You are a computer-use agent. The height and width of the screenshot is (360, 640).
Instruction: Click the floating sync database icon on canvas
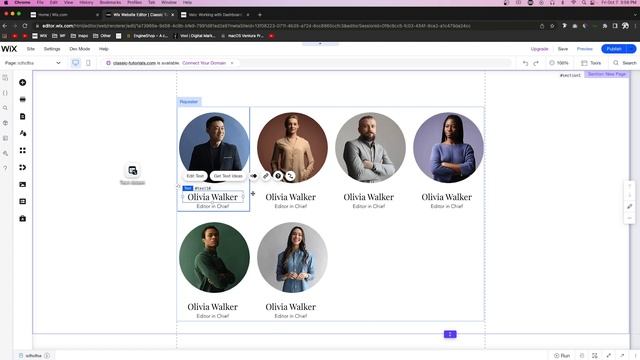point(132,171)
